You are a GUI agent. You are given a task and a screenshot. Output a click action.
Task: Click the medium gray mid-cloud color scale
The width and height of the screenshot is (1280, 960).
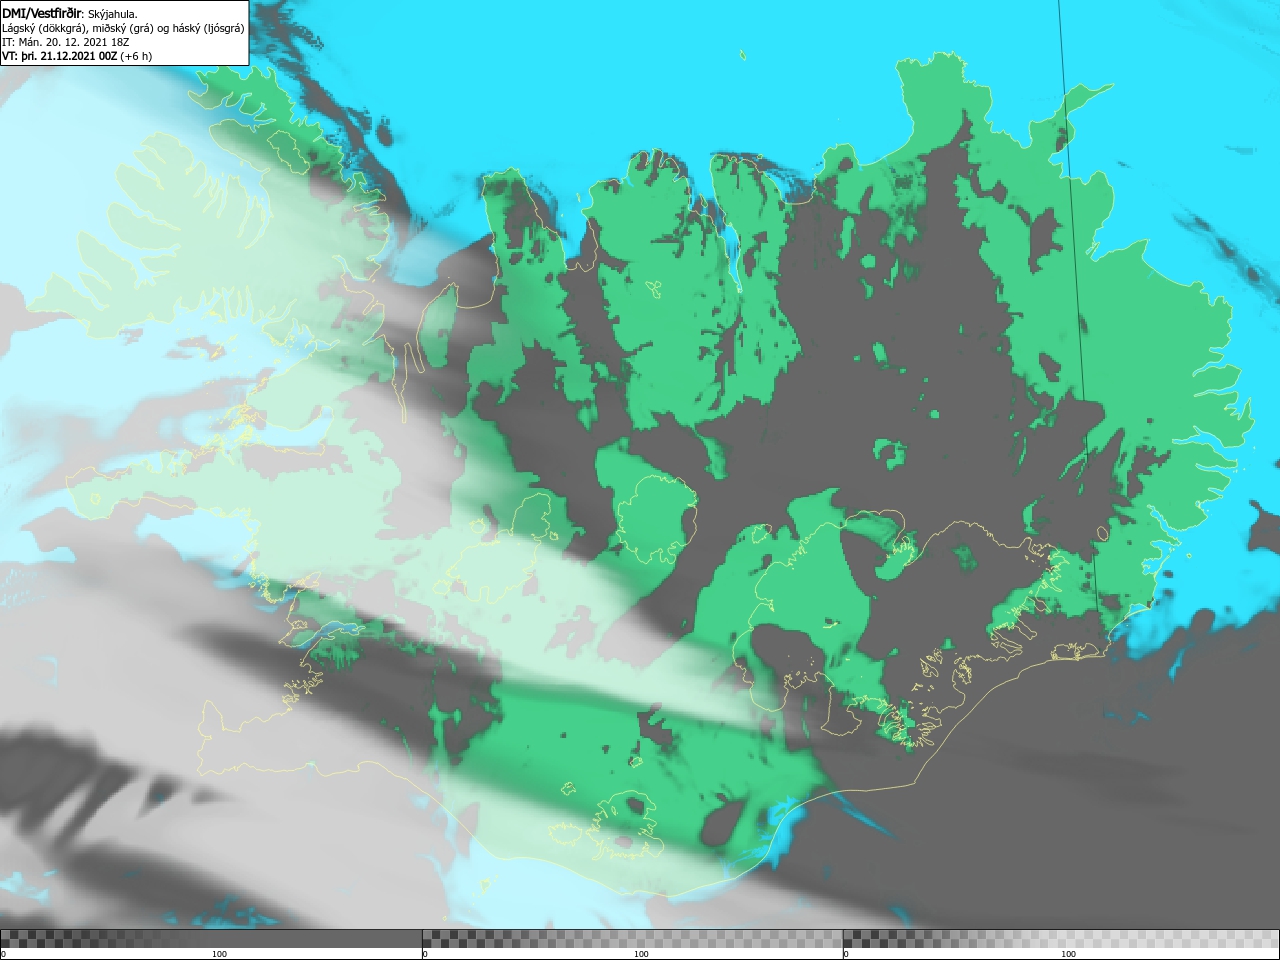(x=632, y=938)
